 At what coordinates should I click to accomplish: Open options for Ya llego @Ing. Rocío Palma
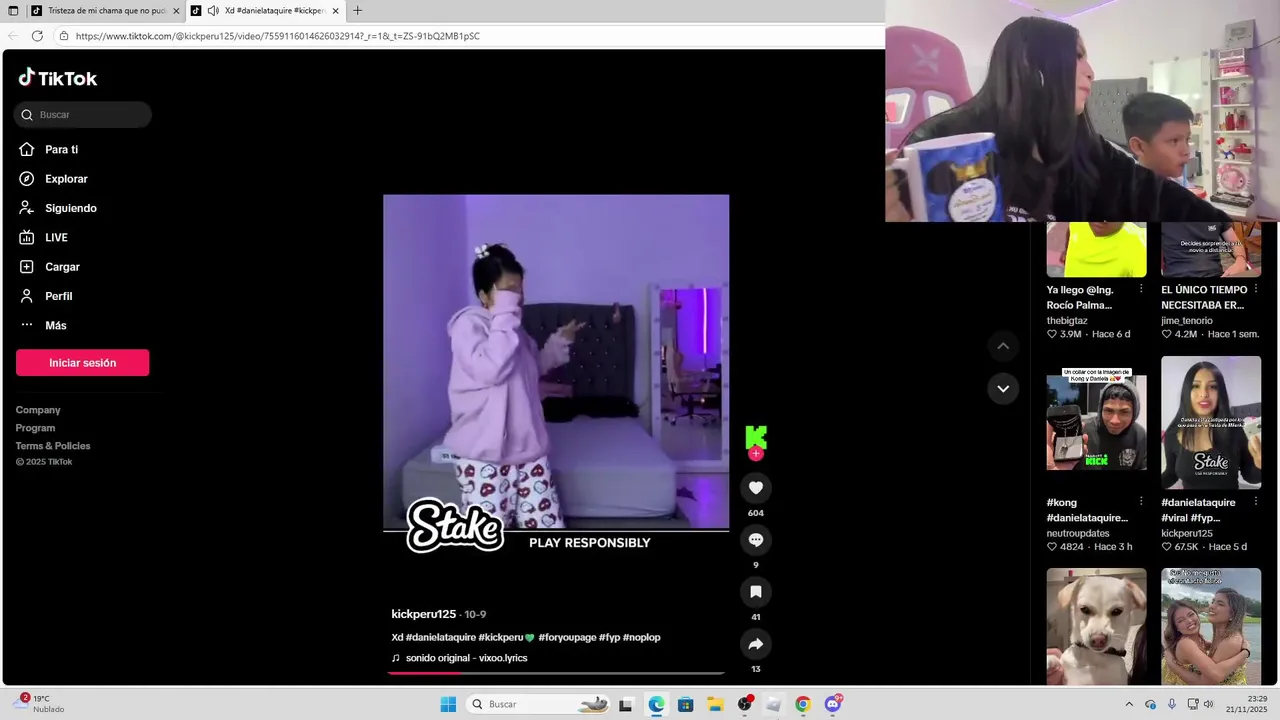pyautogui.click(x=1141, y=290)
